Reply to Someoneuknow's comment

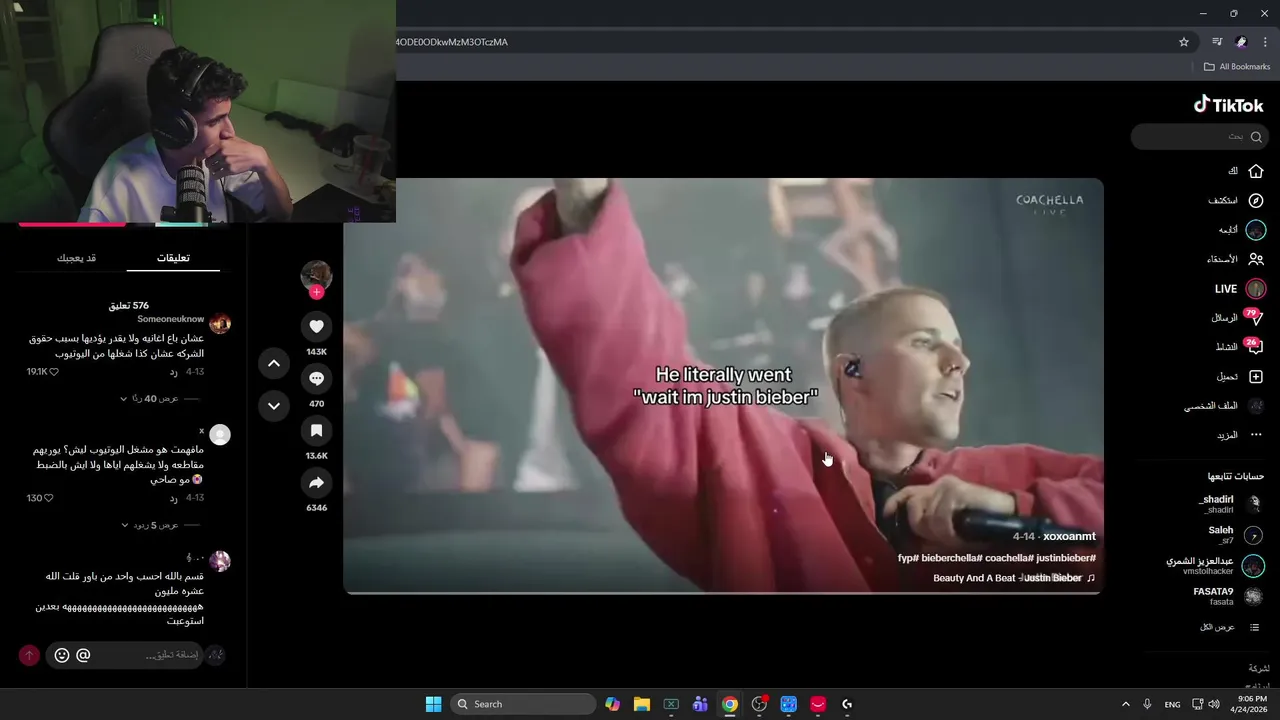(173, 372)
